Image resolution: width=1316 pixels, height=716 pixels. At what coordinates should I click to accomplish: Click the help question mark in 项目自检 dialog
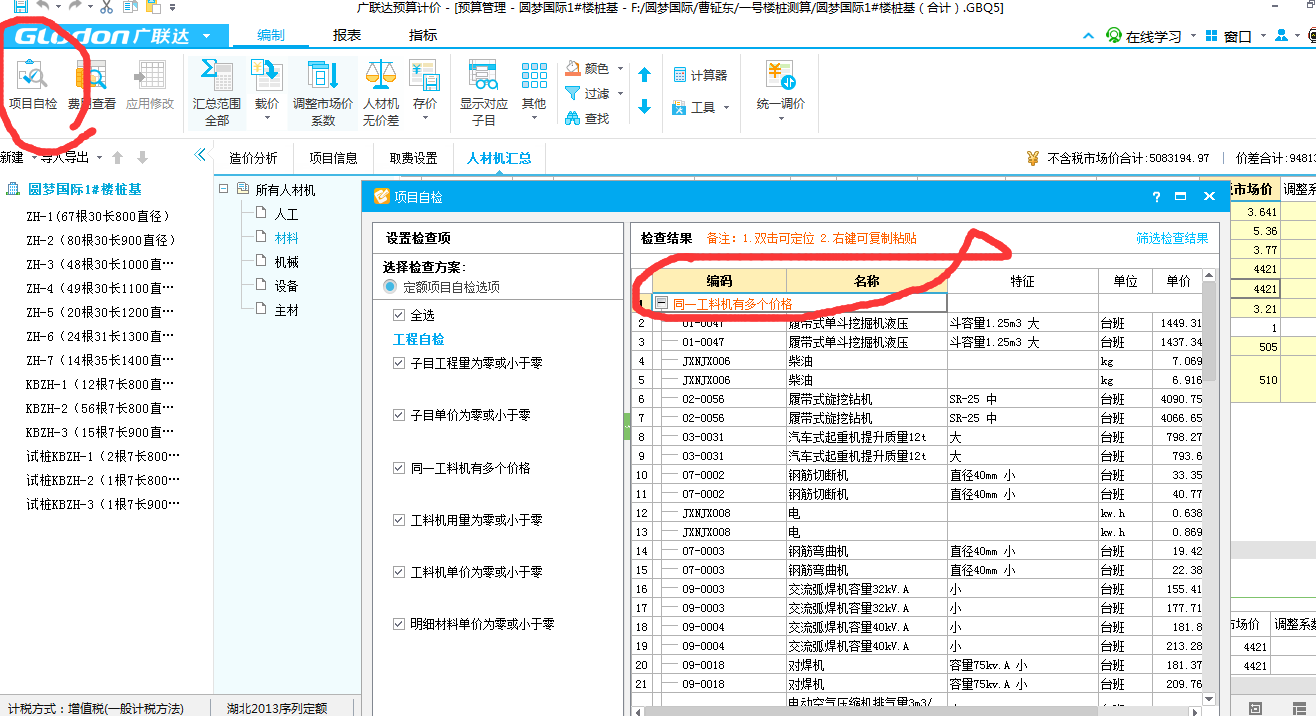[x=1157, y=197]
